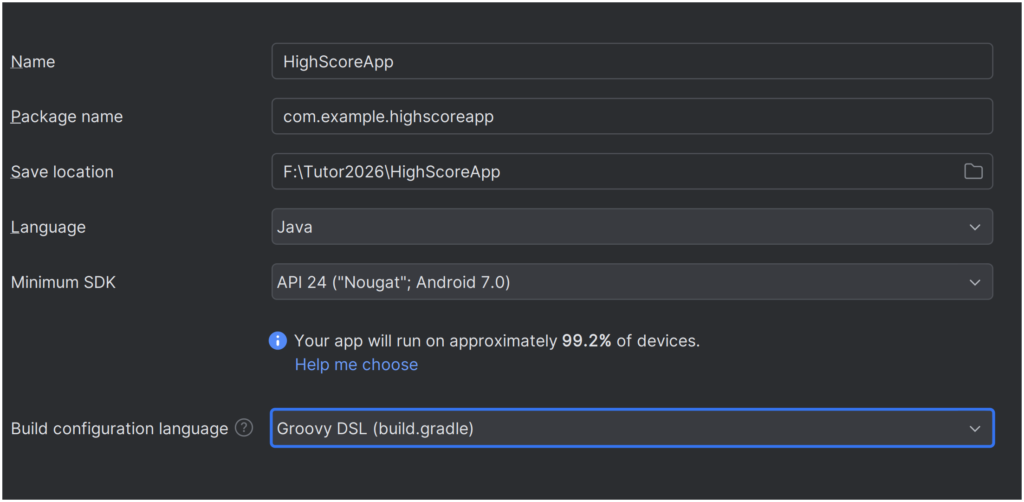
Task: Open the API 24 Nougat SDK combo box
Action: (620, 283)
